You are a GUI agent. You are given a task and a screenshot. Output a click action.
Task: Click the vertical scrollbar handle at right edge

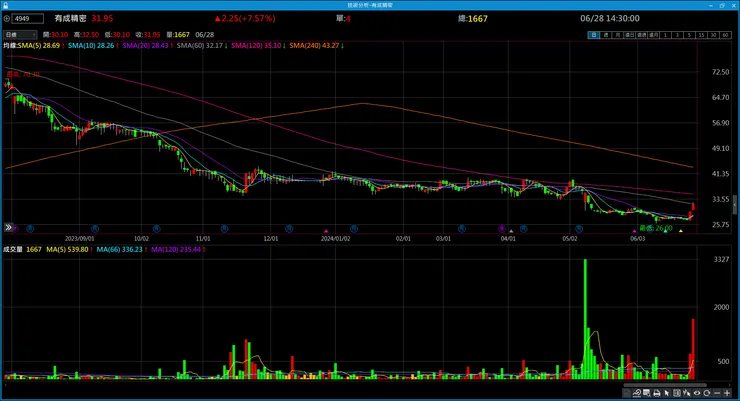734,205
